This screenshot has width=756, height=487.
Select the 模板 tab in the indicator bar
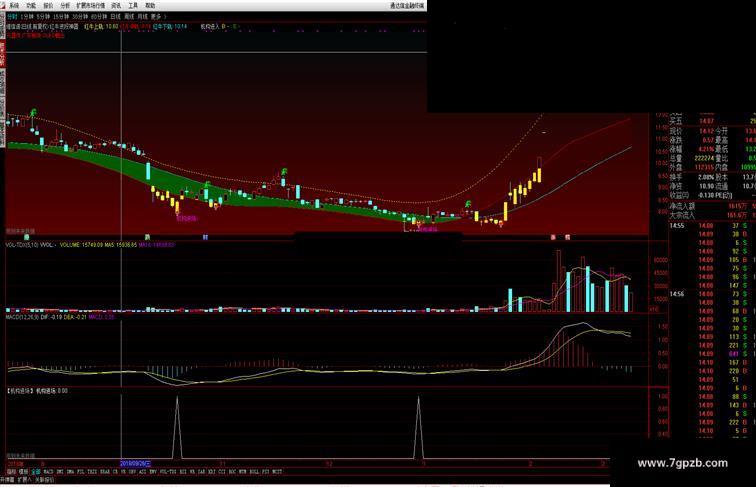pyautogui.click(x=23, y=472)
